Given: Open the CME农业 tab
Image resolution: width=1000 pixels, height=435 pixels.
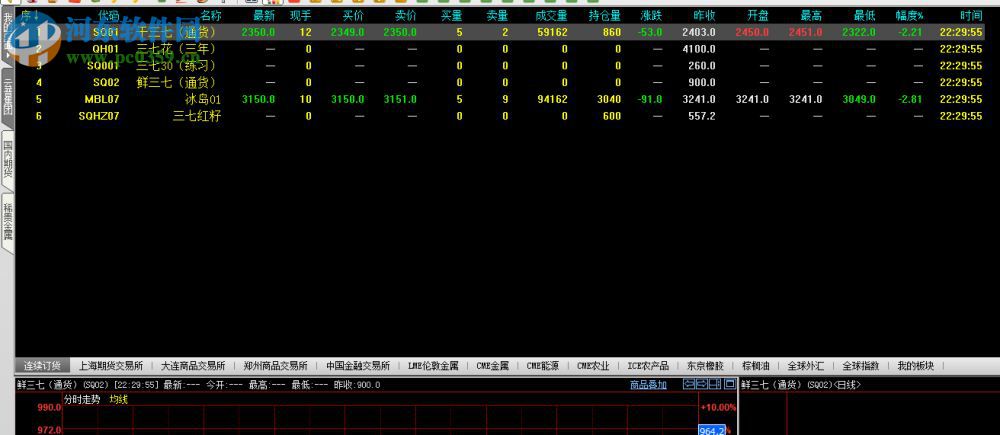Looking at the screenshot, I should [x=593, y=366].
